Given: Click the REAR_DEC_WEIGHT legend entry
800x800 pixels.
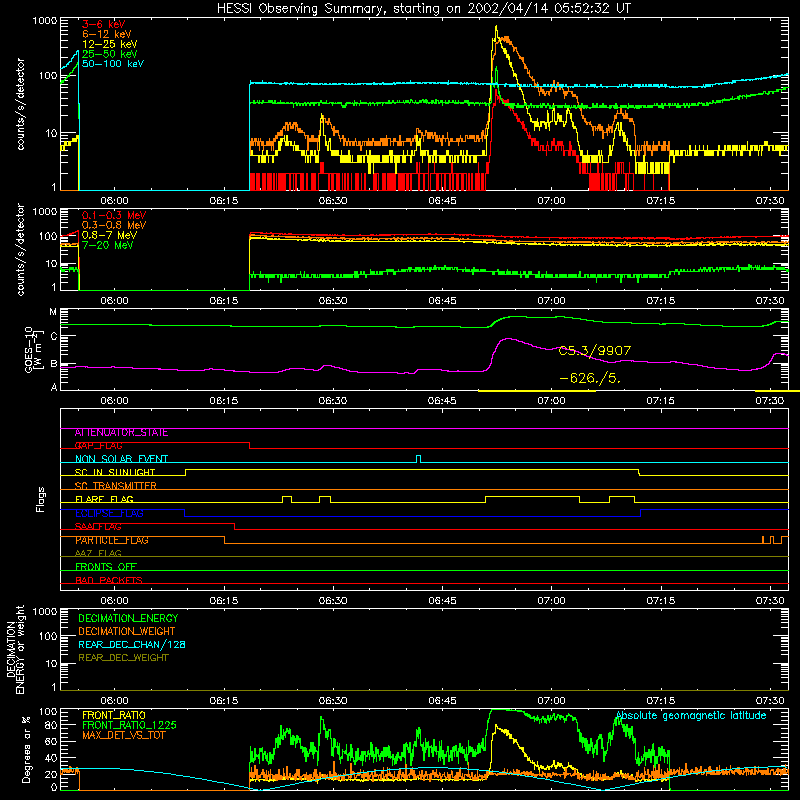Looking at the screenshot, I should point(123,658).
